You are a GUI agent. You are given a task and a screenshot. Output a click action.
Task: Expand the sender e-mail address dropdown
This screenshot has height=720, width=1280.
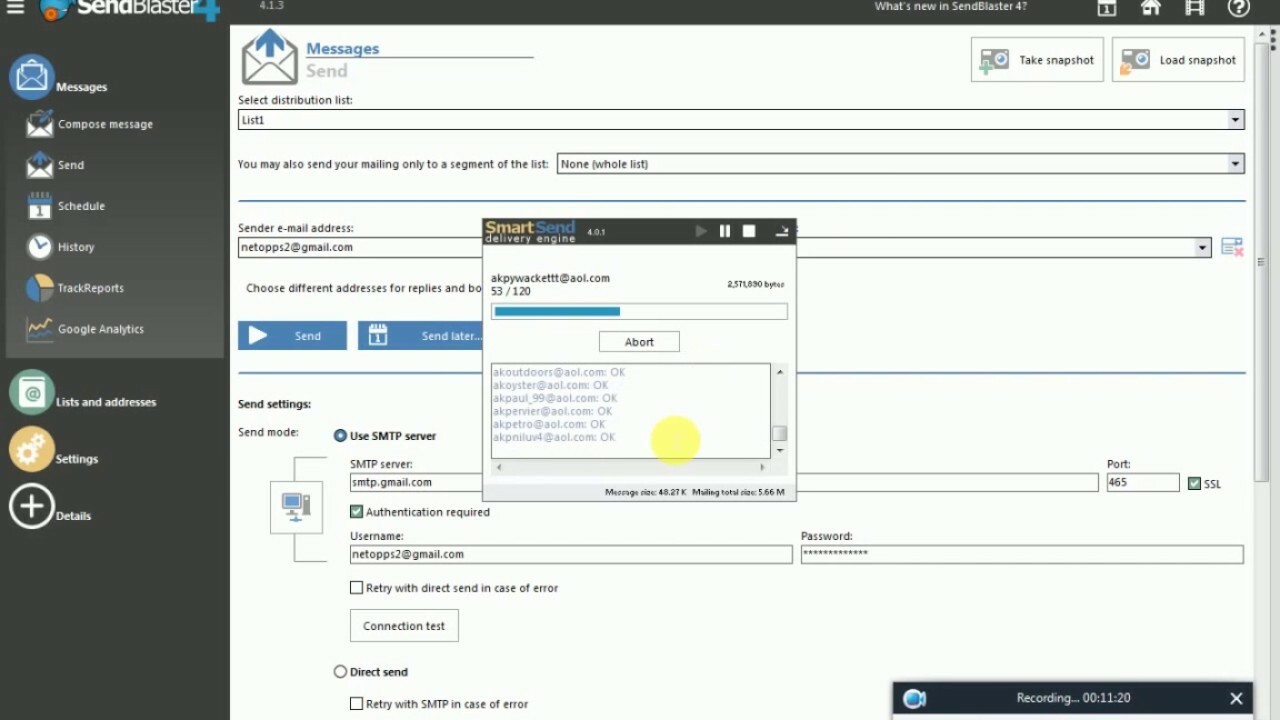(1203, 247)
